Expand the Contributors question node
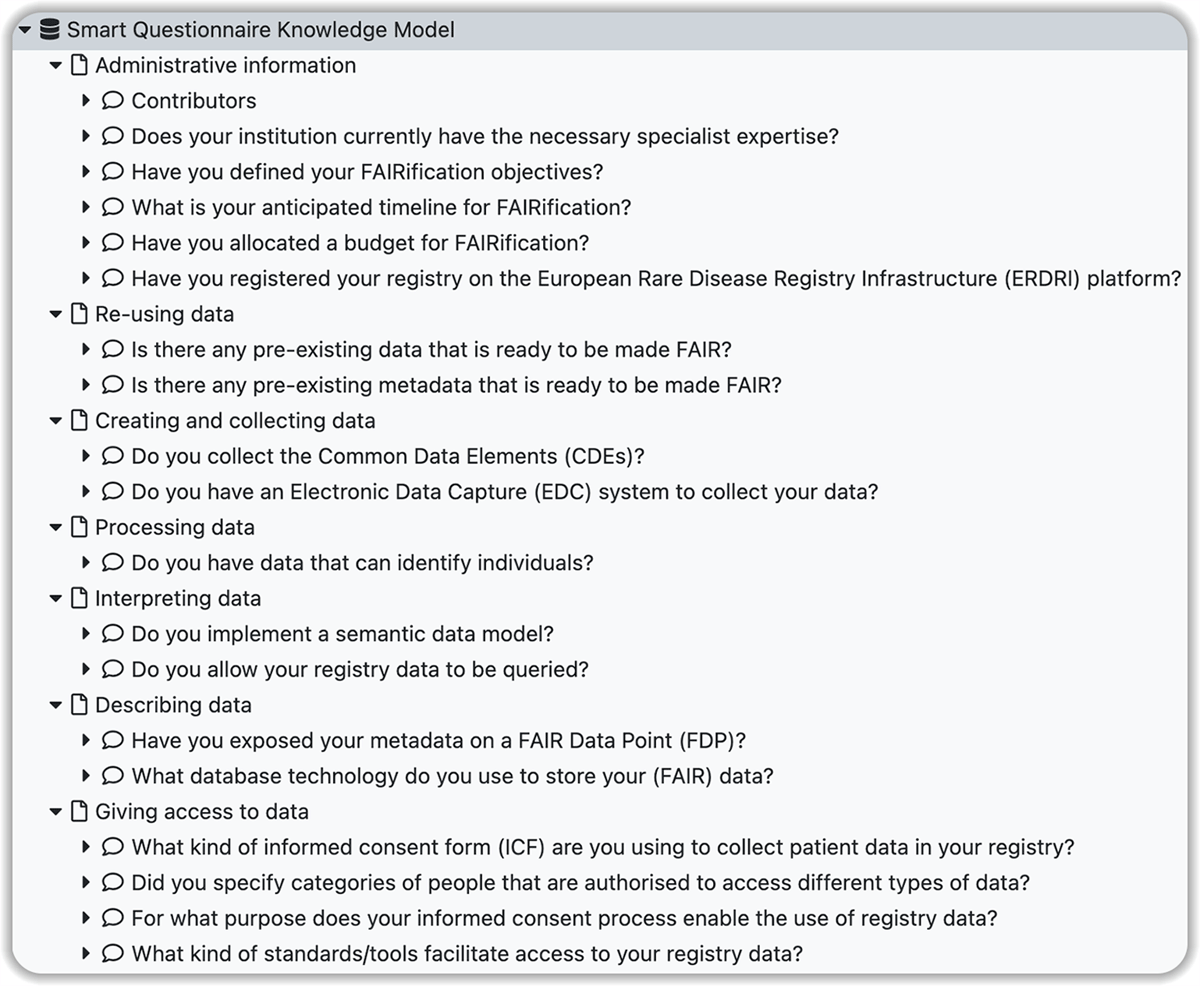This screenshot has width=1200, height=986. click(x=86, y=101)
